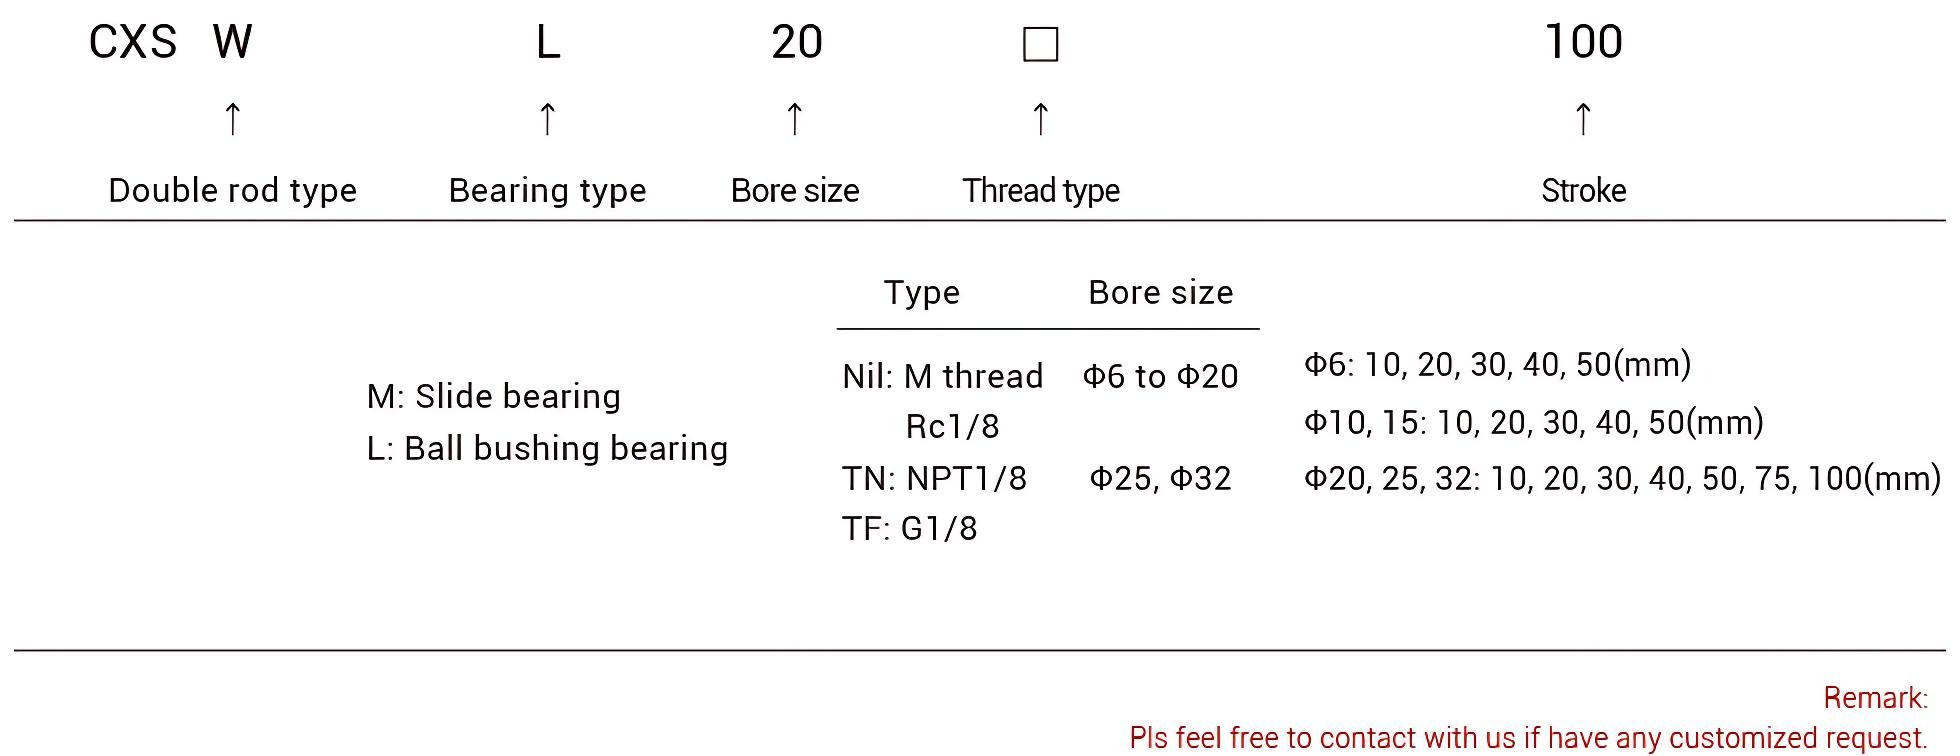This screenshot has width=1960, height=756.
Task: Select the "Nil: M thread" entry
Action: 942,376
